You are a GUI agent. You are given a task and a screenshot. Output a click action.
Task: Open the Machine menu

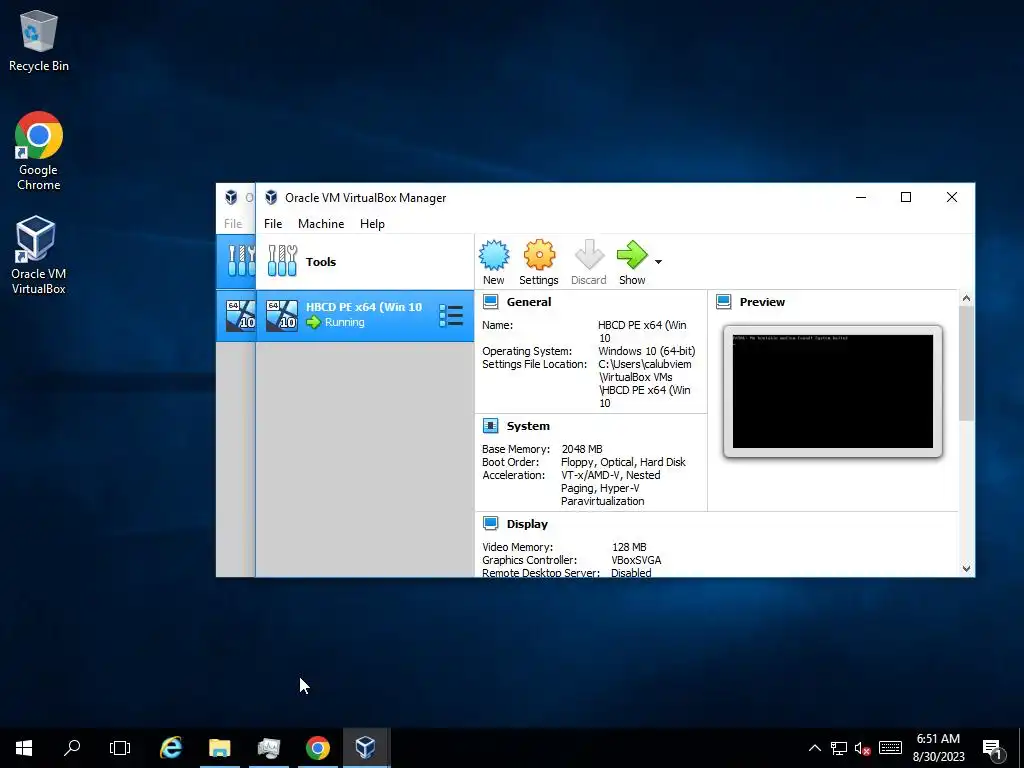pos(321,223)
